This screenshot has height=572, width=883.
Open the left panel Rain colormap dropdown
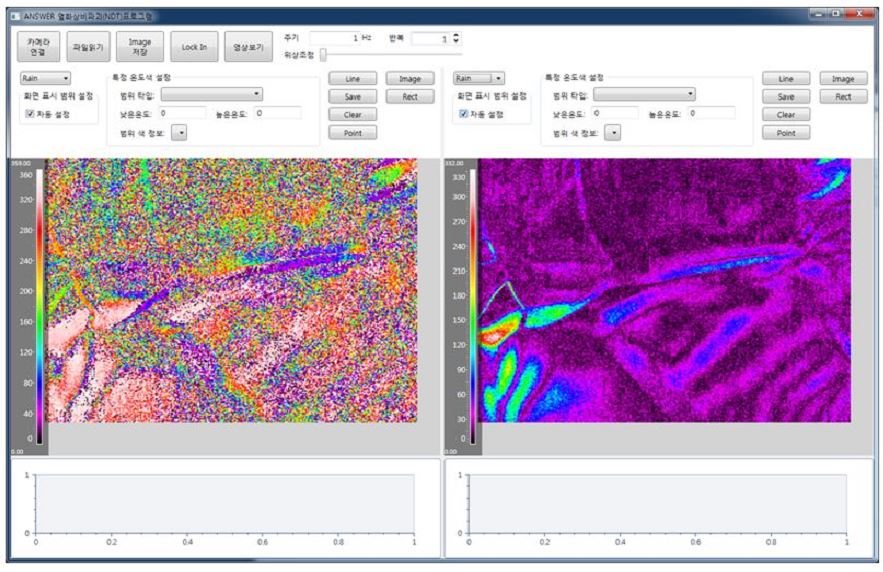click(x=46, y=77)
